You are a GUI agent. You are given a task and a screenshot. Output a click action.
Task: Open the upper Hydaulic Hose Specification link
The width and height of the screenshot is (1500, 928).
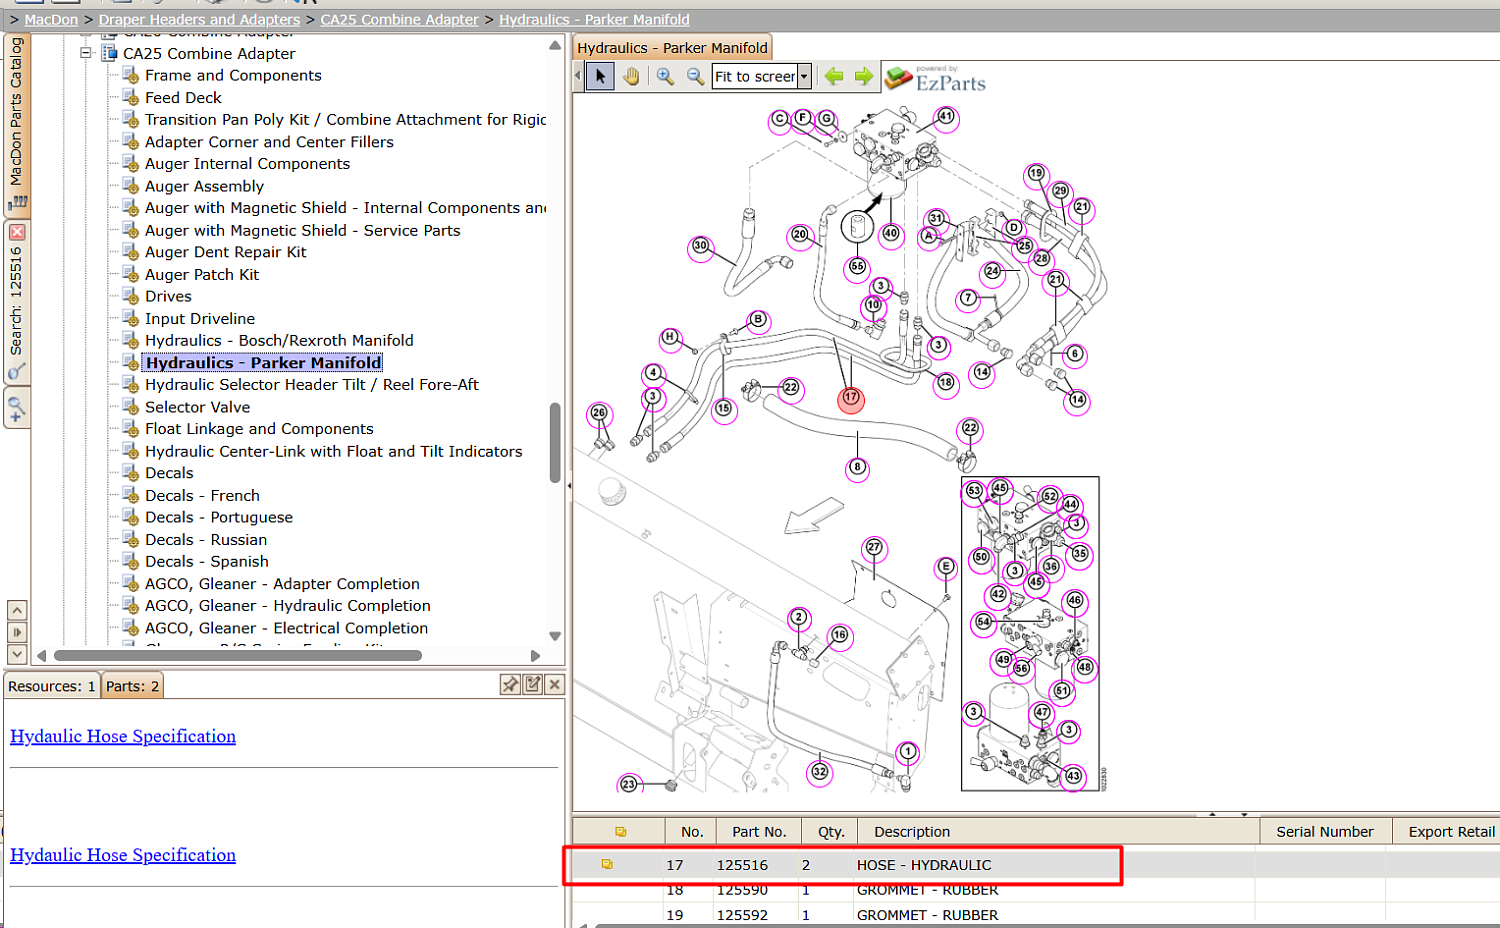coord(123,736)
